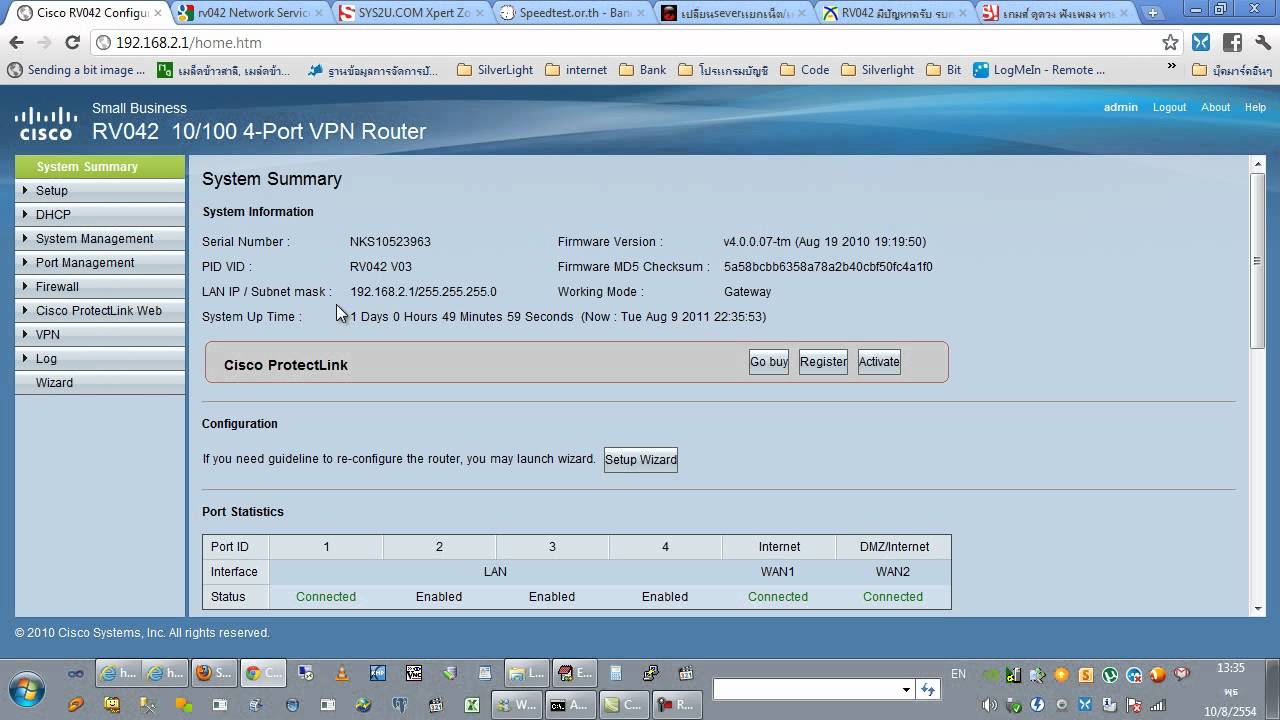This screenshot has height=720, width=1280.
Task: Expand the System Management sidebar menu
Action: pos(100,238)
